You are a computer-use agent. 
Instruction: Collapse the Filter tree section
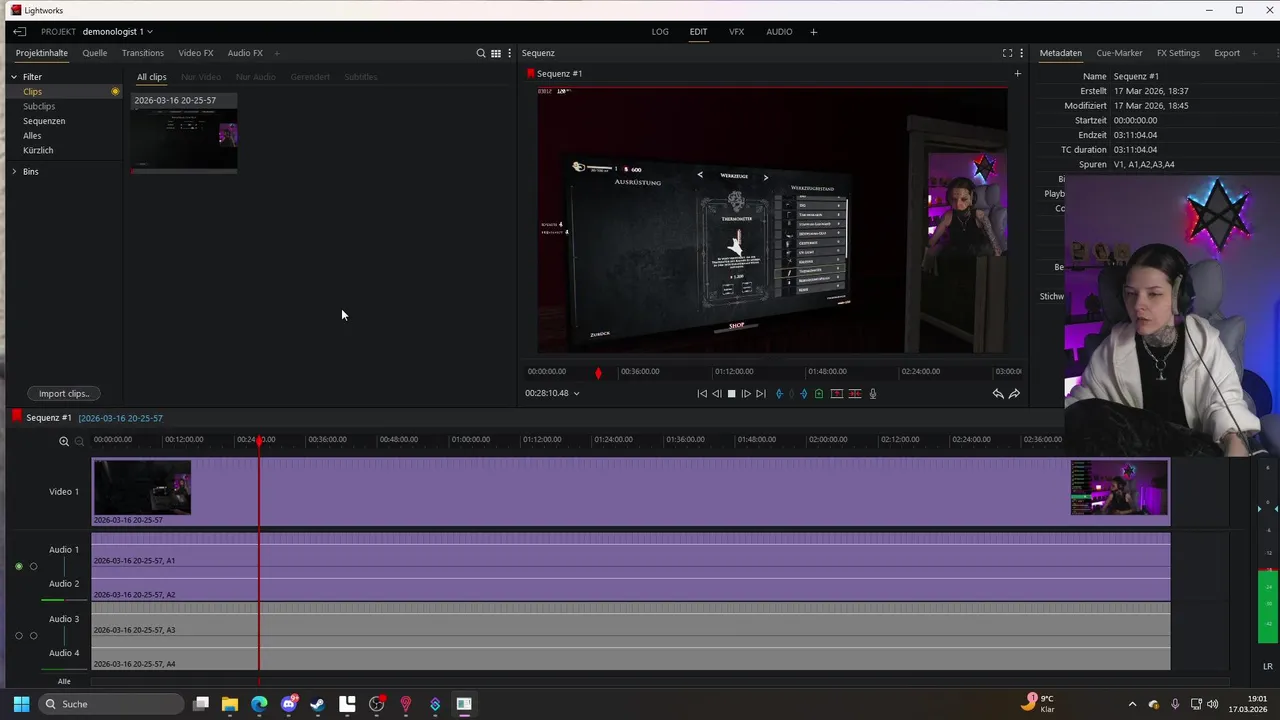tap(15, 77)
